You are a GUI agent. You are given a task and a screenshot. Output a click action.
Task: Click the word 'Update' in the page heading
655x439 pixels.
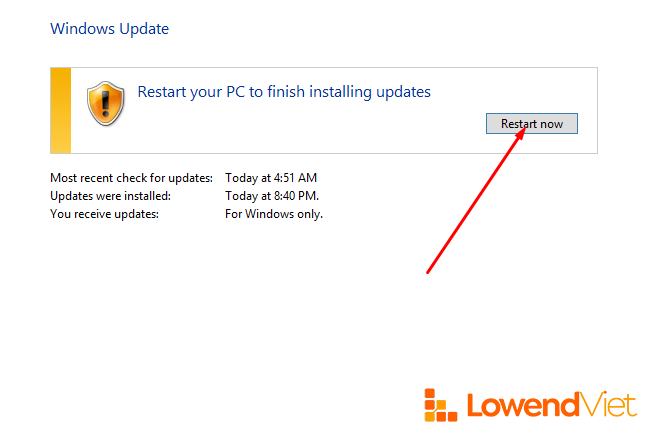(x=143, y=29)
